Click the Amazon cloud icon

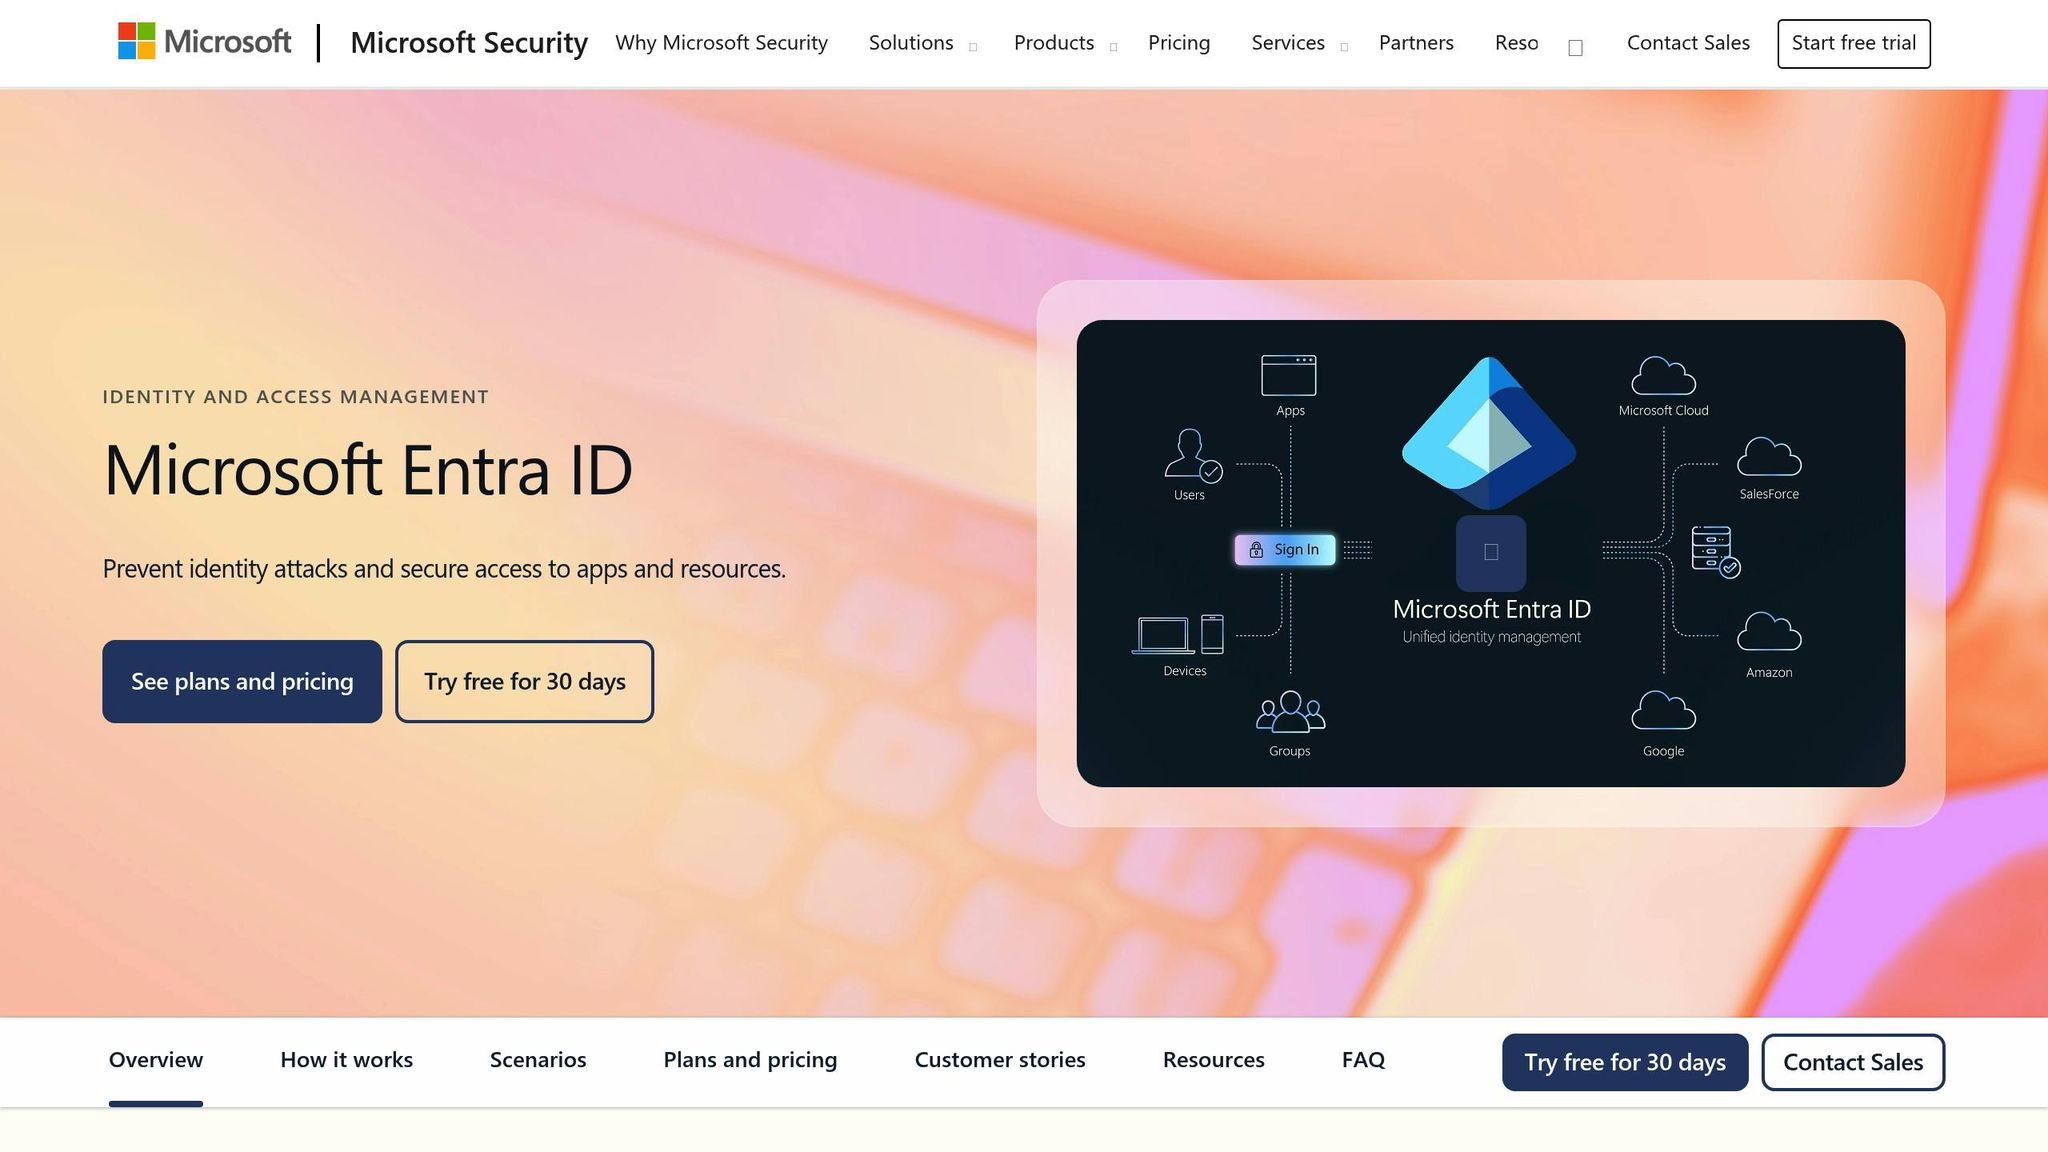(x=1768, y=632)
